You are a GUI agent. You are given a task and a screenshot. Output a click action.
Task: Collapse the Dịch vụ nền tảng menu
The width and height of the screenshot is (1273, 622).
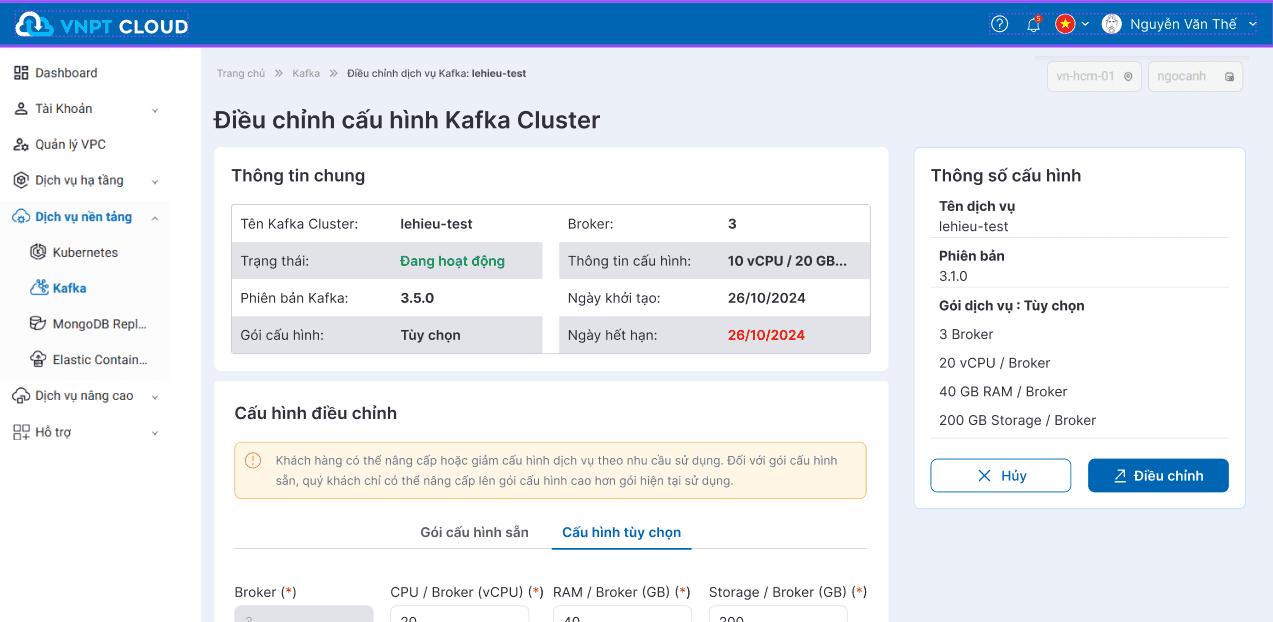click(x=85, y=217)
